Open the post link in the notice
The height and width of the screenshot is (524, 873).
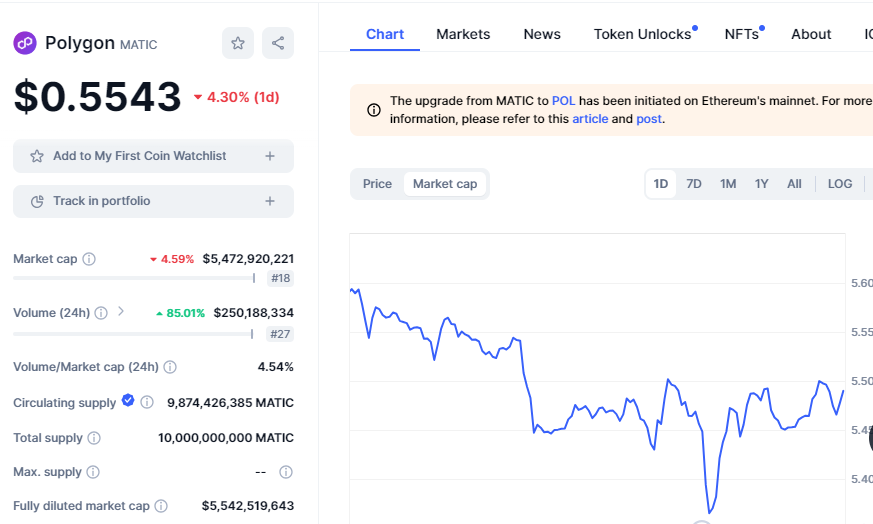tap(649, 119)
